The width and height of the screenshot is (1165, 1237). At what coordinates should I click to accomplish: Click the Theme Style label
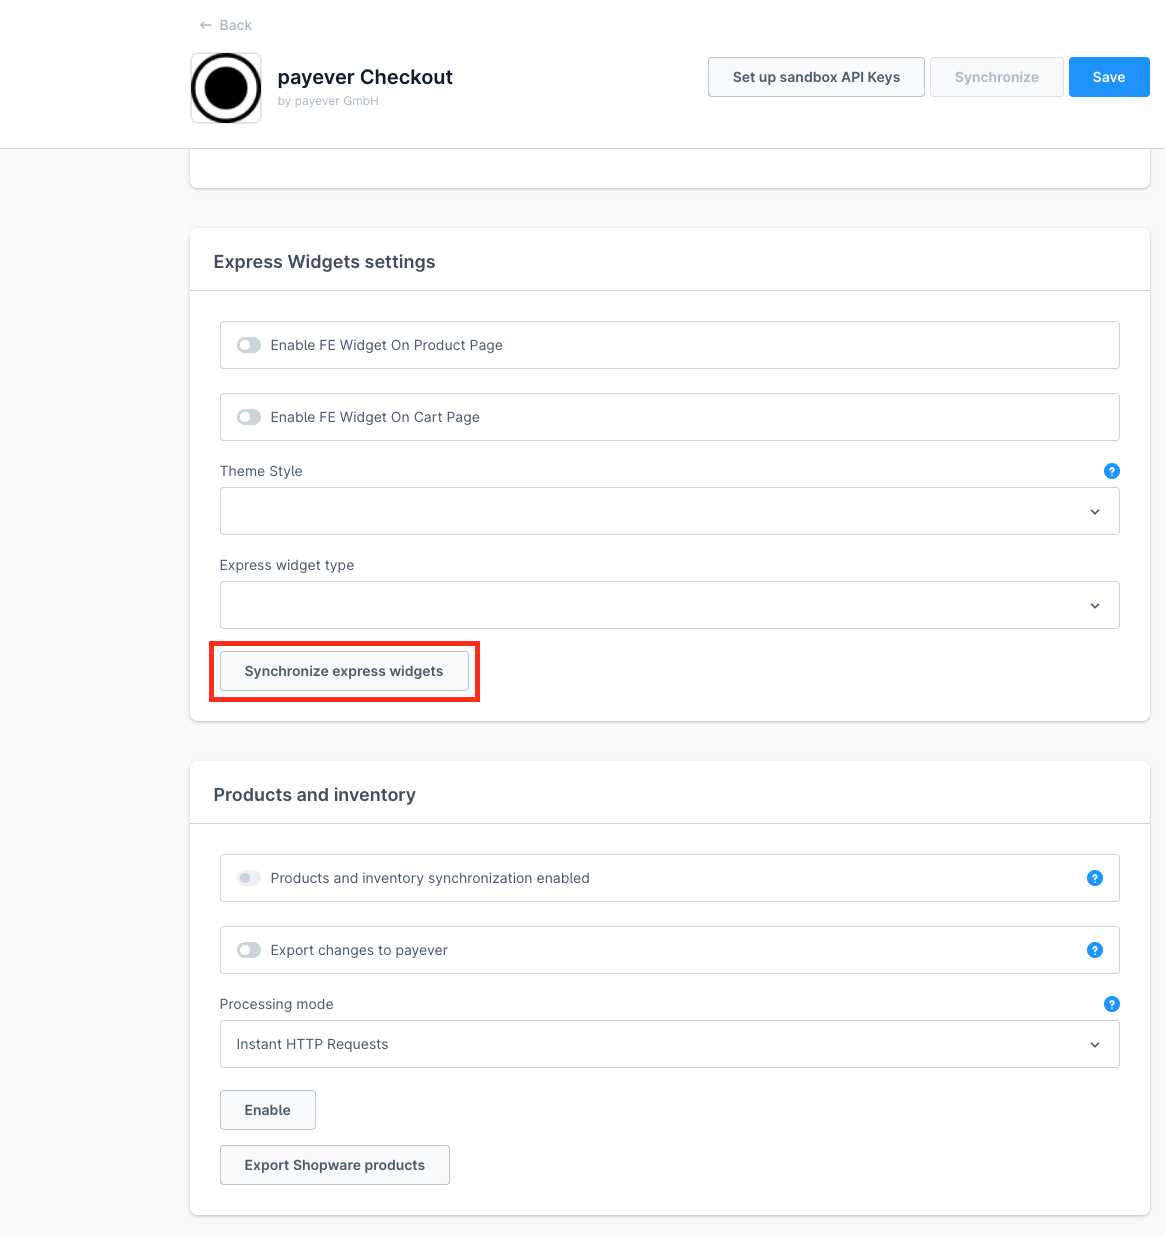[261, 471]
